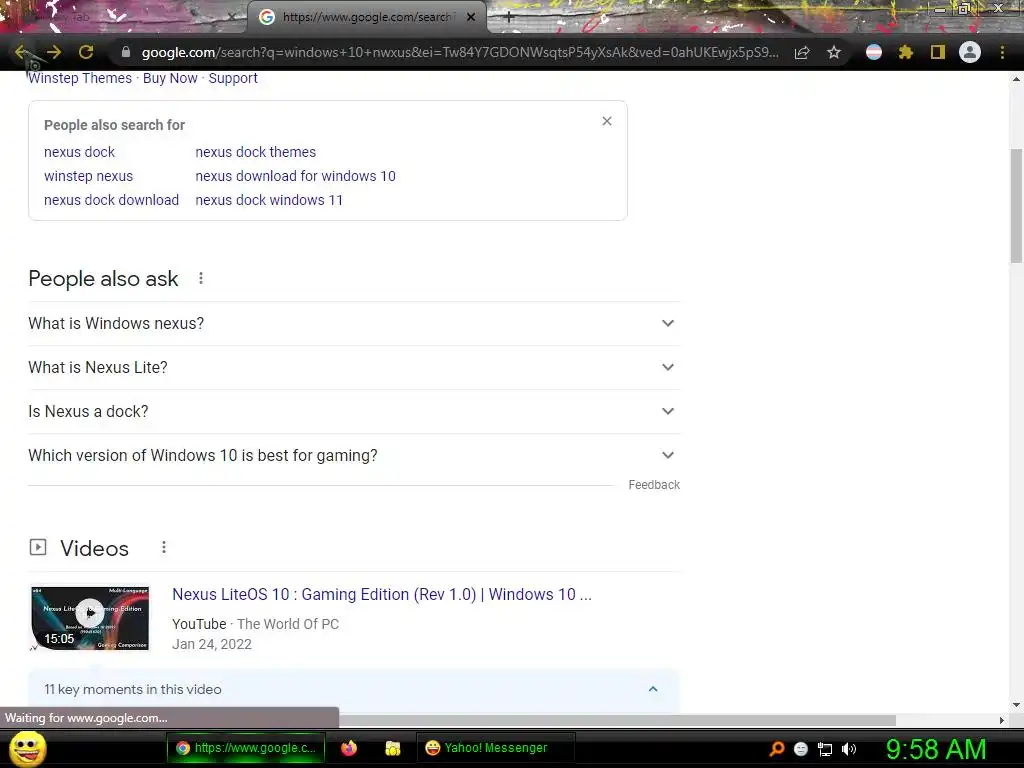Search for nexus dock themes
The image size is (1024, 768).
[255, 152]
